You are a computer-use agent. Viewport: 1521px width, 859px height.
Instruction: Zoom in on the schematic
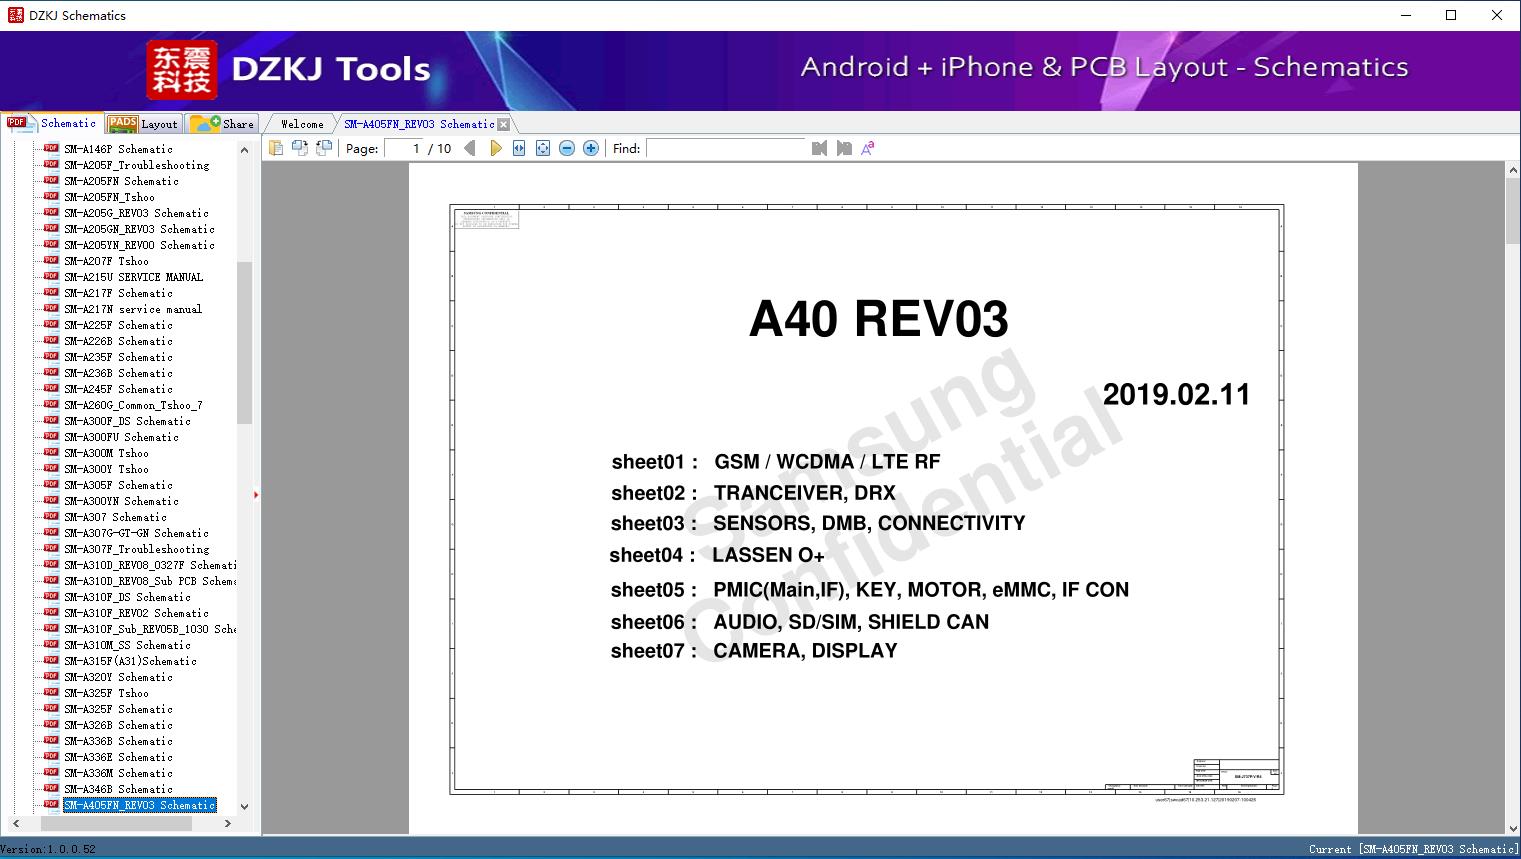pos(591,148)
